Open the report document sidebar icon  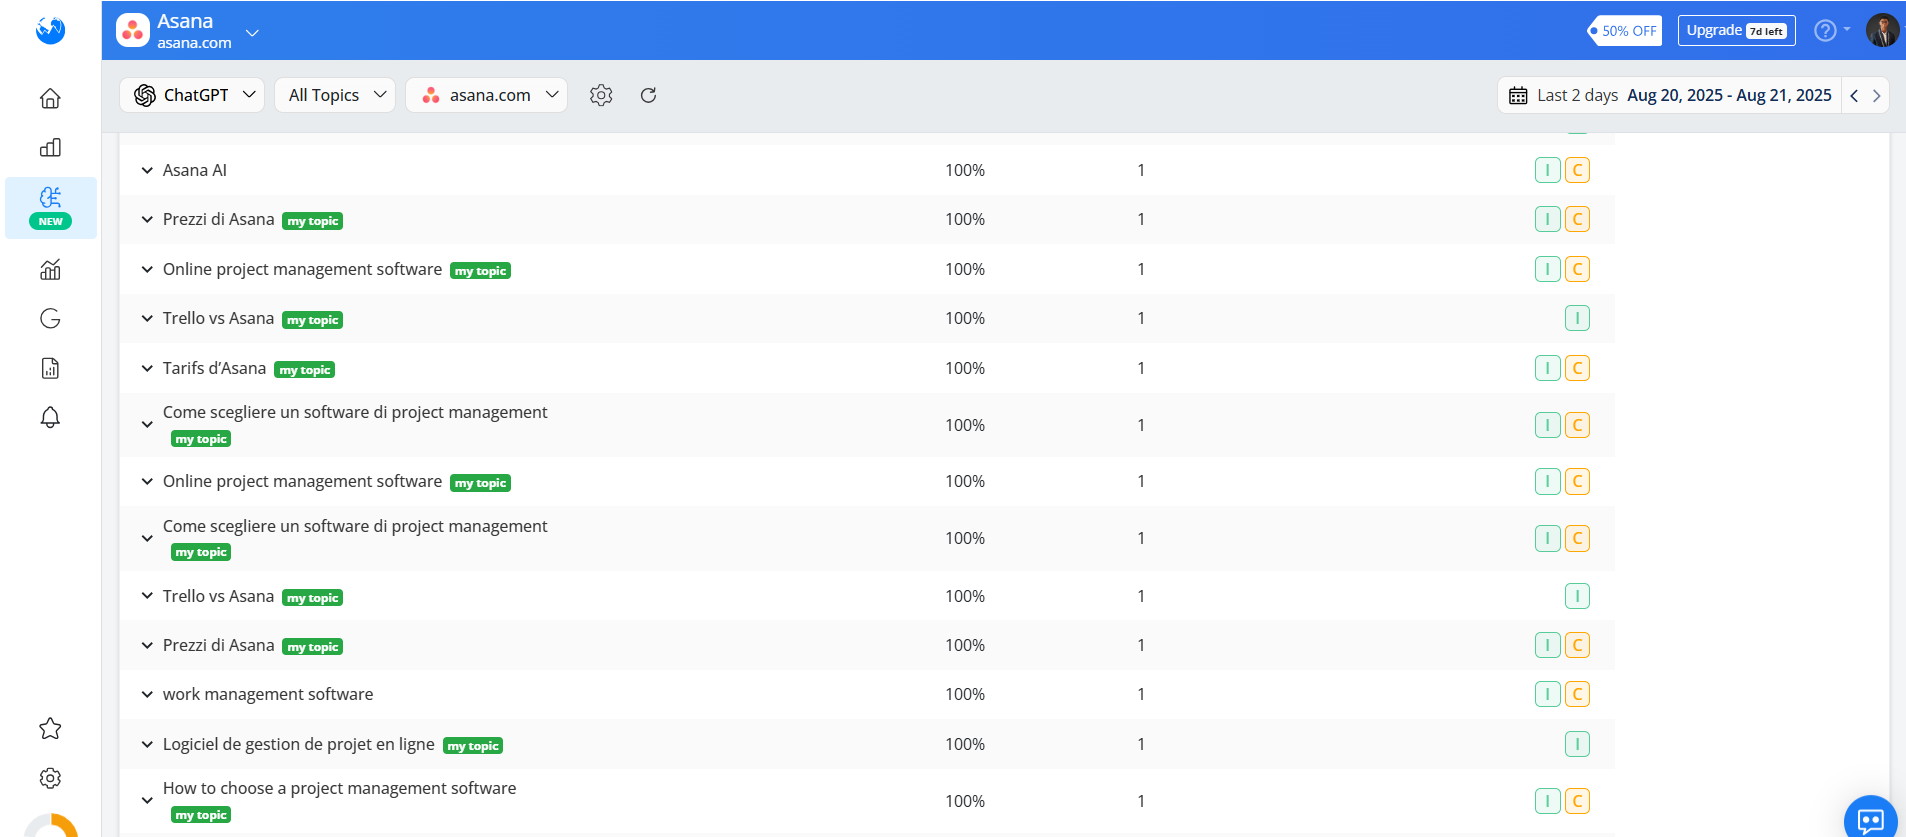coord(50,368)
